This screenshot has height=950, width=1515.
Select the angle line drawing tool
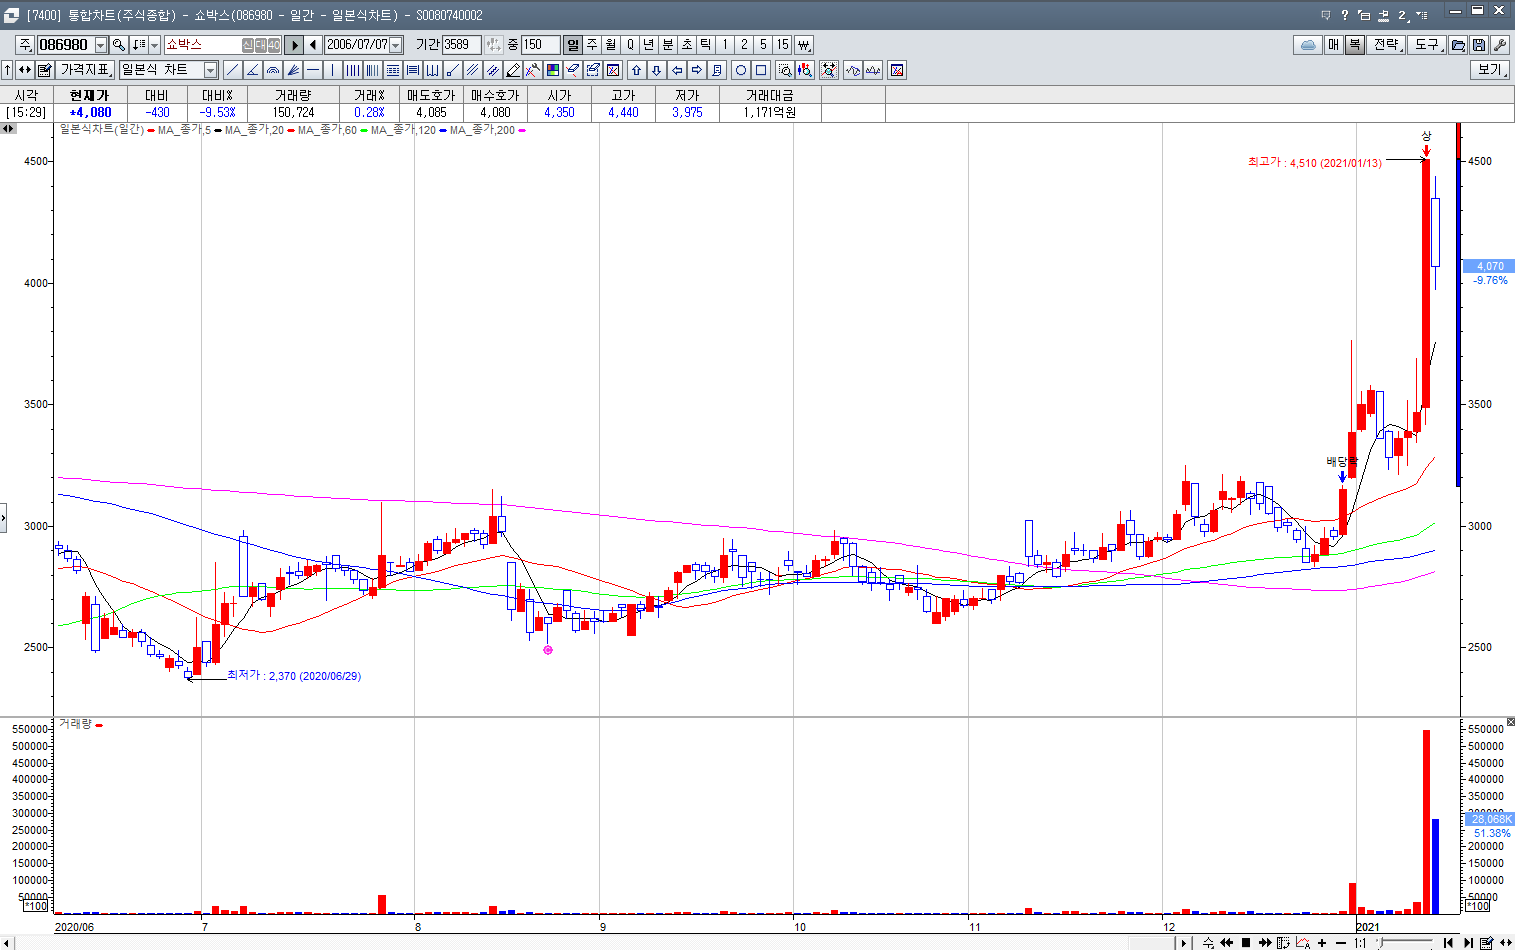tap(253, 70)
